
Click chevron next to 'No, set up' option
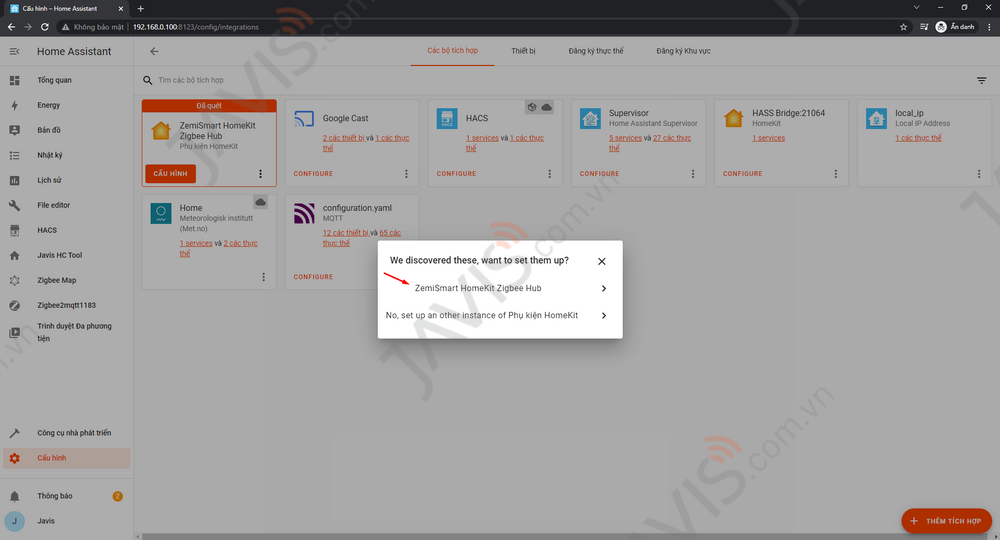point(604,316)
